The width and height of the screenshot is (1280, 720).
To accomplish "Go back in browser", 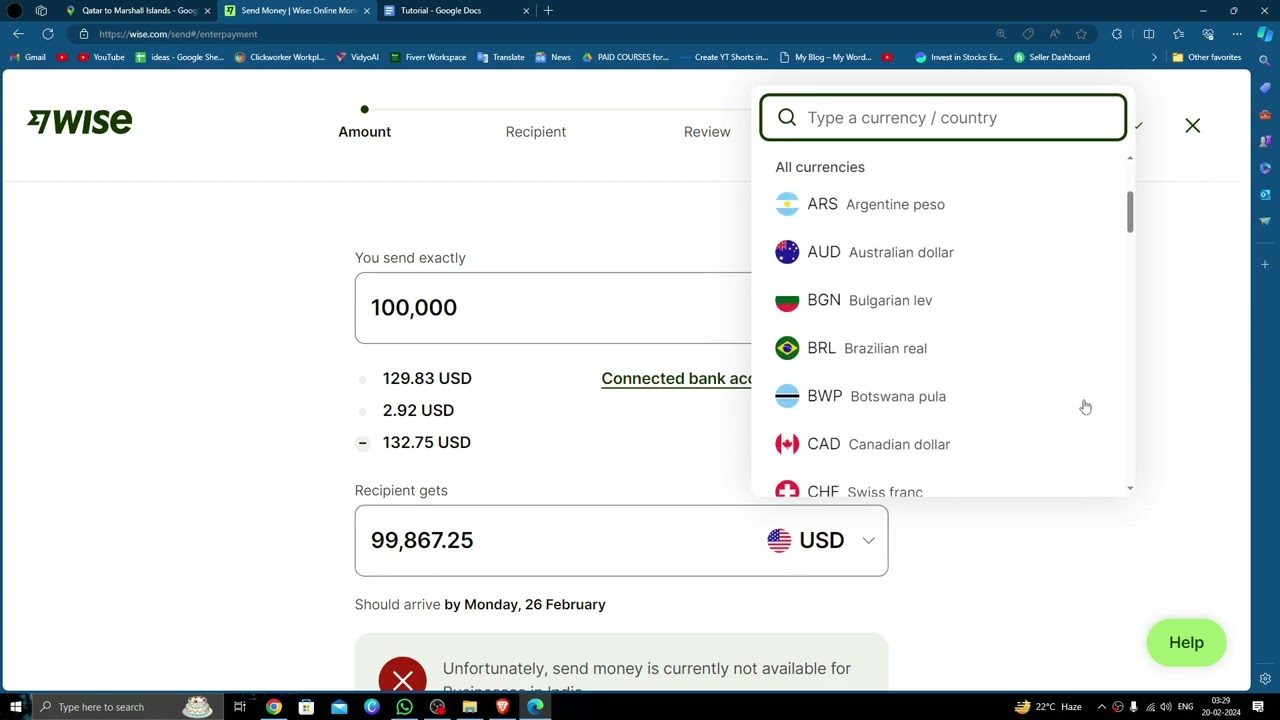I will click(x=18, y=34).
